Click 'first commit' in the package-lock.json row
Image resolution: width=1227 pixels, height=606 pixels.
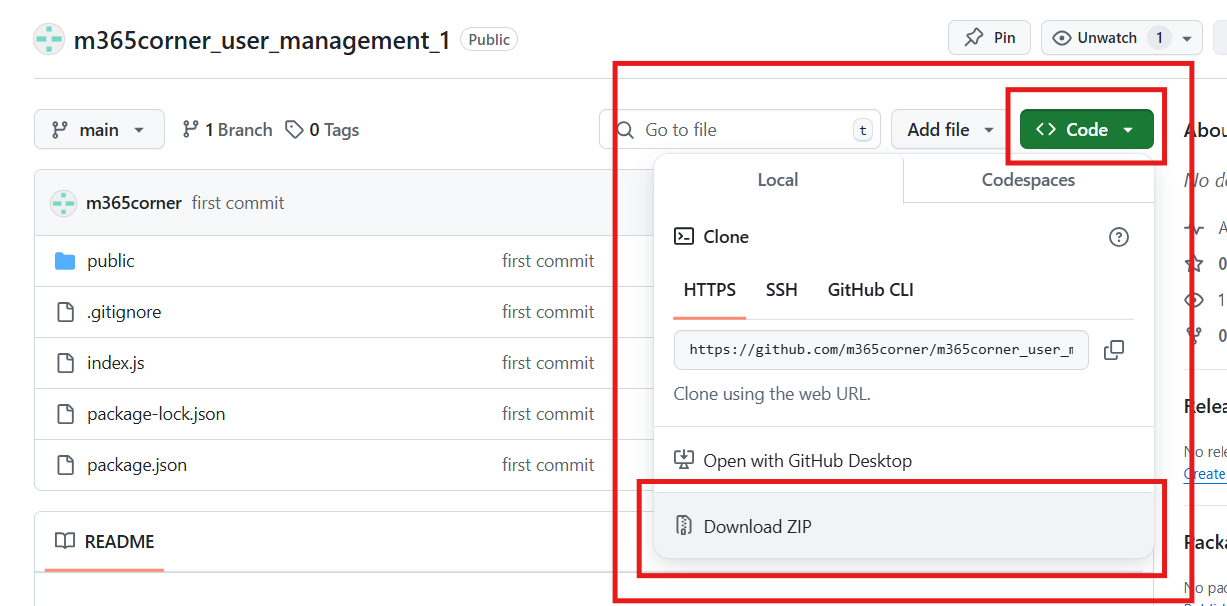548,414
